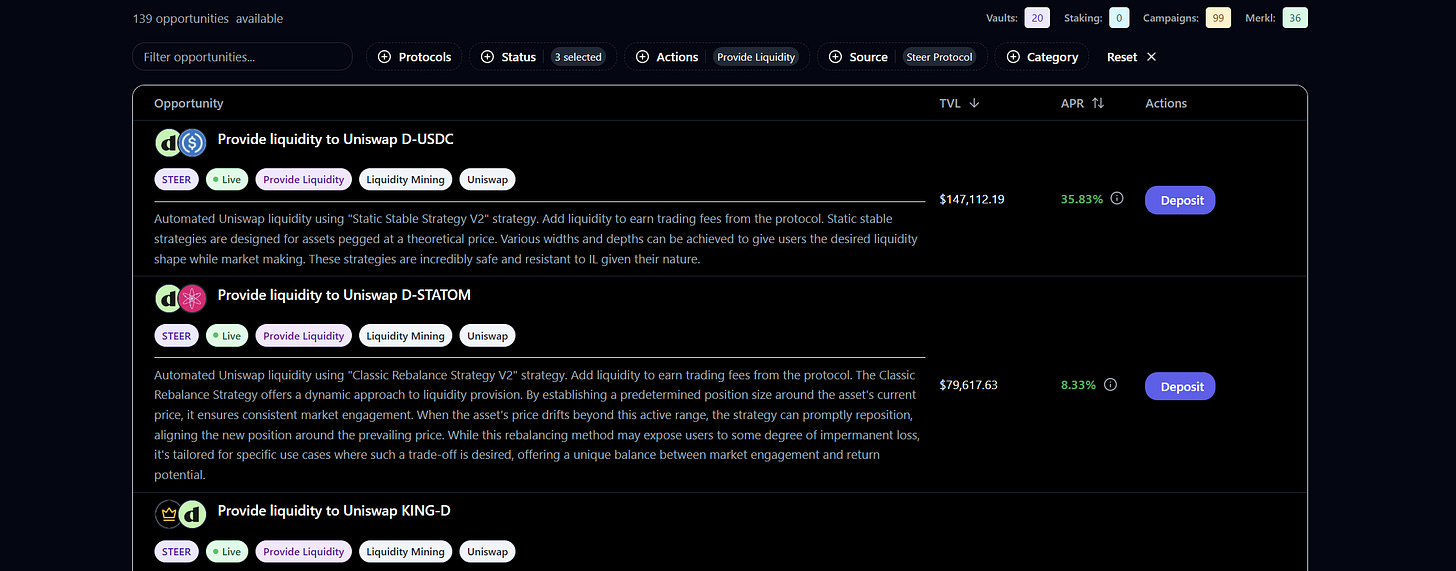
Task: Click the 35.83% APR value
Action: point(1082,199)
